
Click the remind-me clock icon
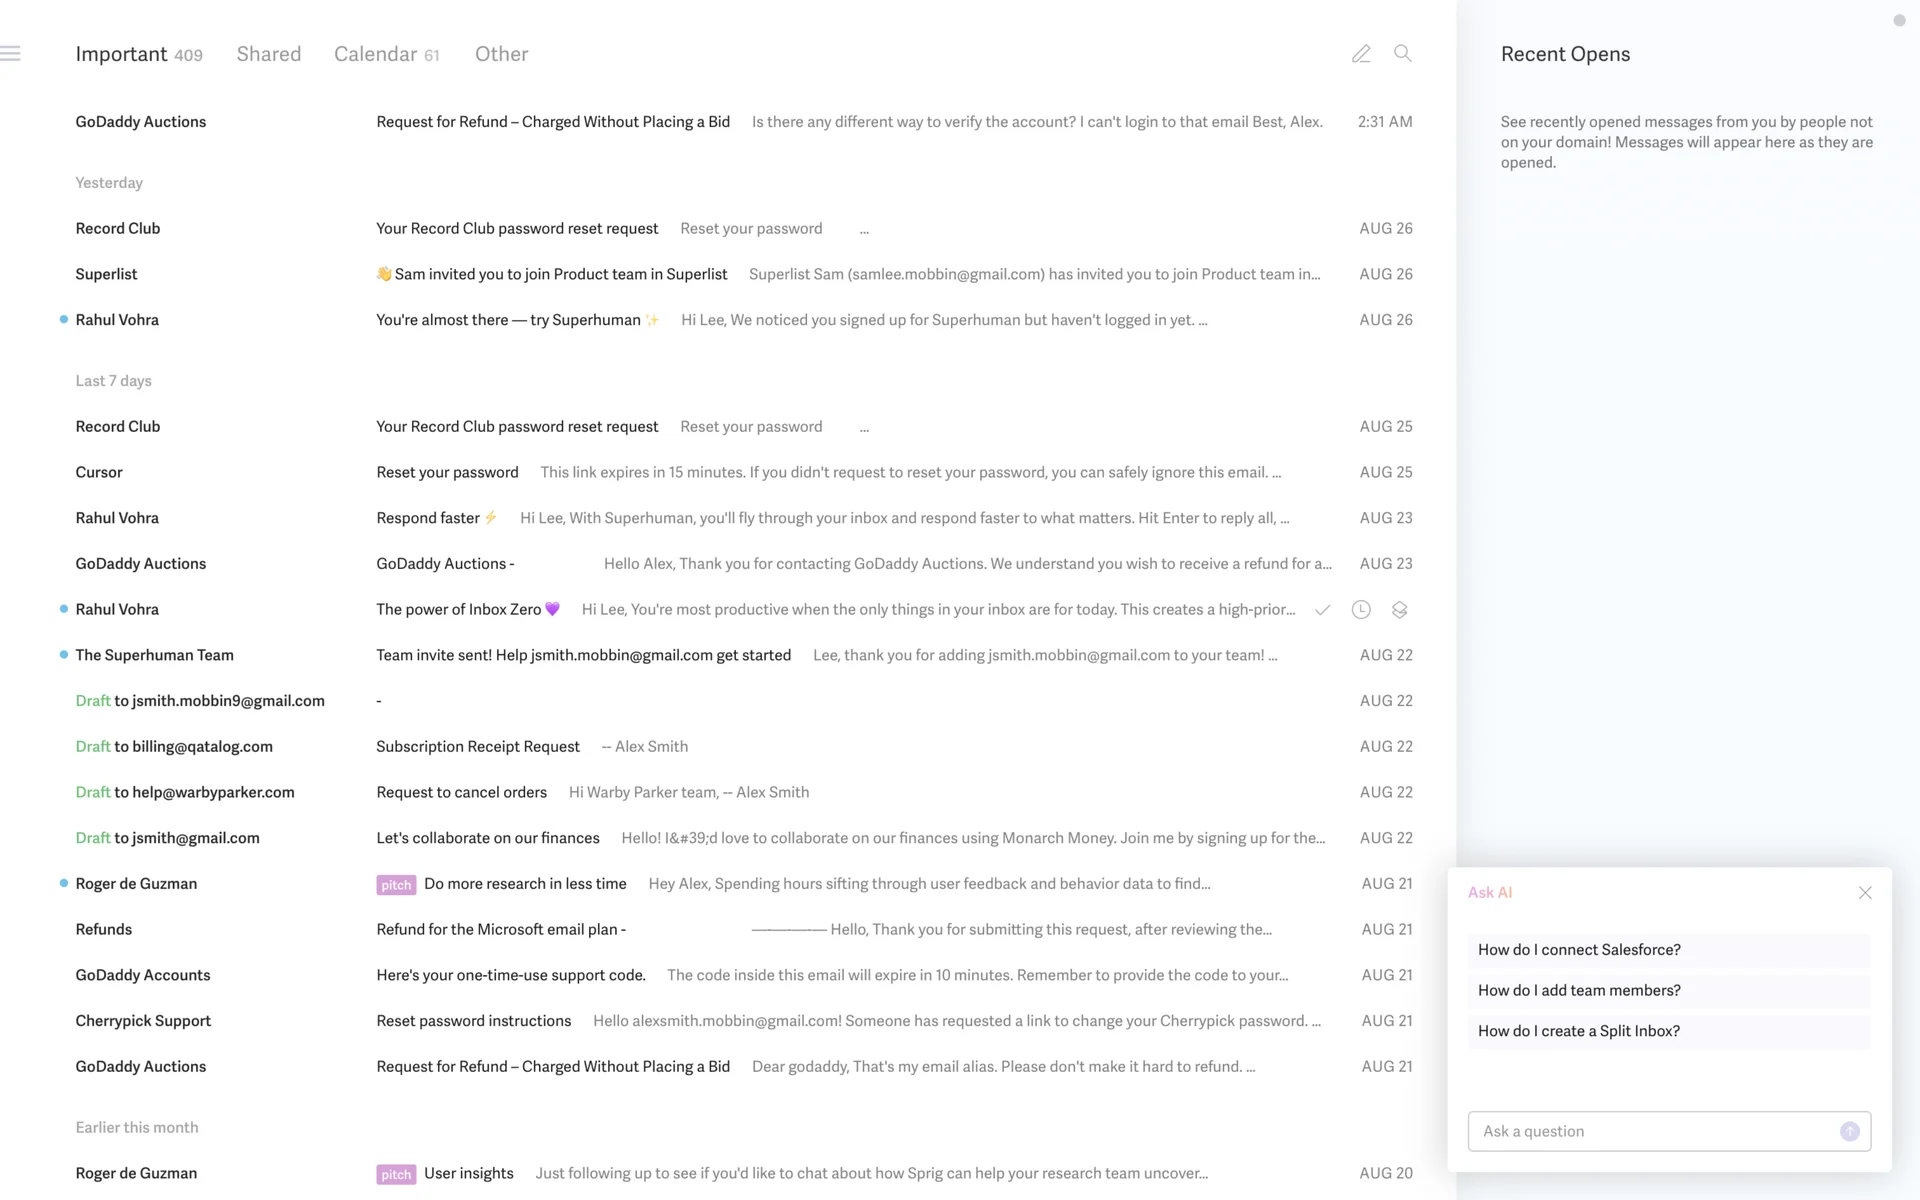(x=1360, y=610)
